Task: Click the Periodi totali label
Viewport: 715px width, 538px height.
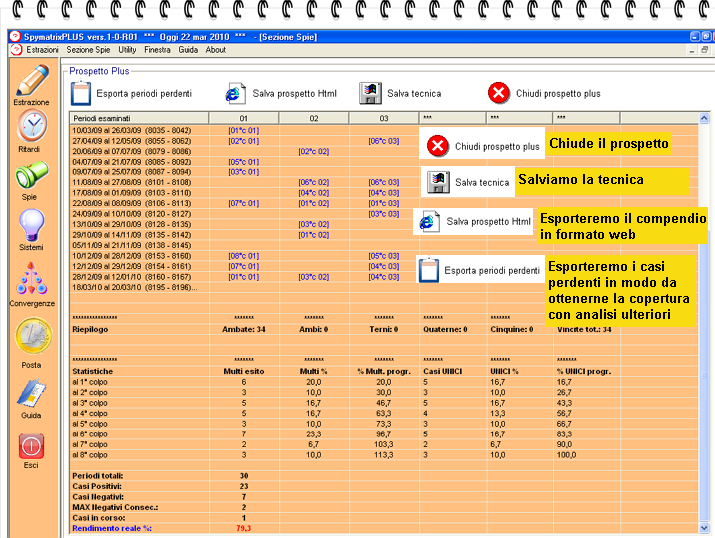Action: [x=98, y=476]
